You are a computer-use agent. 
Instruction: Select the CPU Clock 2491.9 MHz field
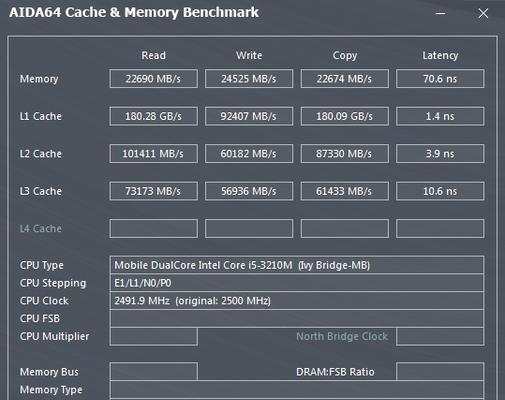coord(297,301)
